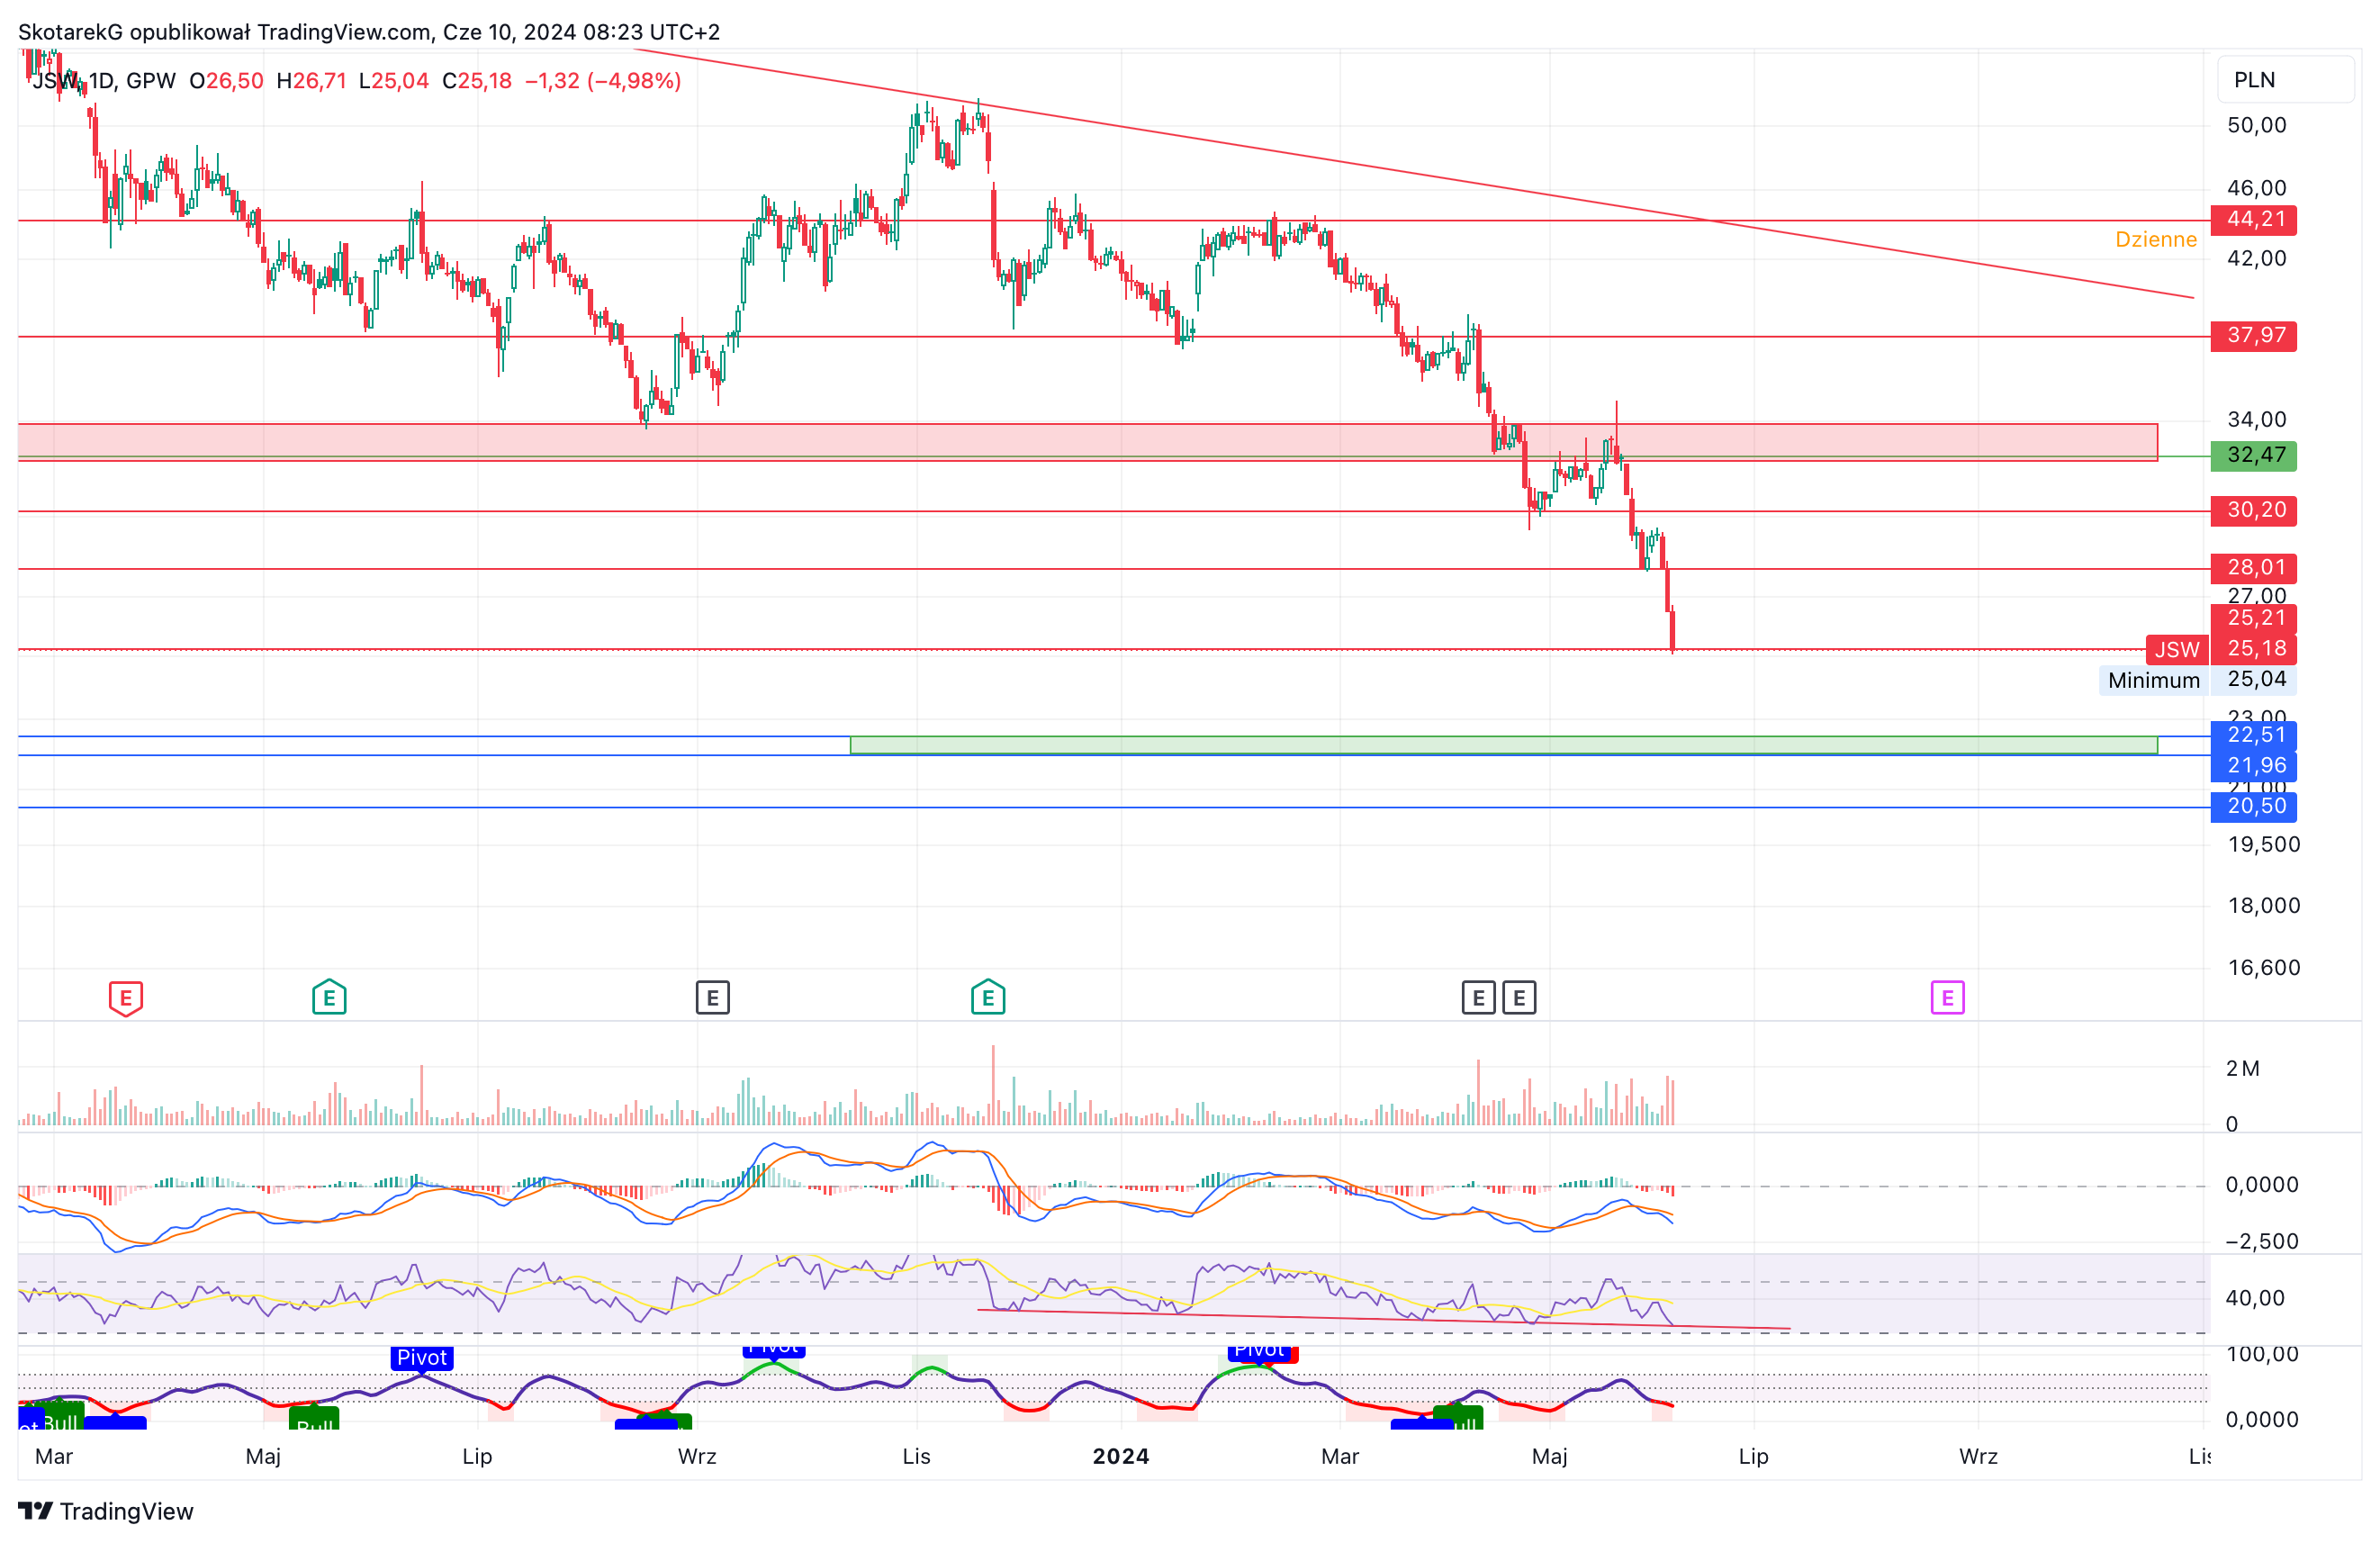Click the Pivot label above the Lip oscillator peak
Image resolution: width=2380 pixels, height=1543 pixels.
pyautogui.click(x=422, y=1357)
